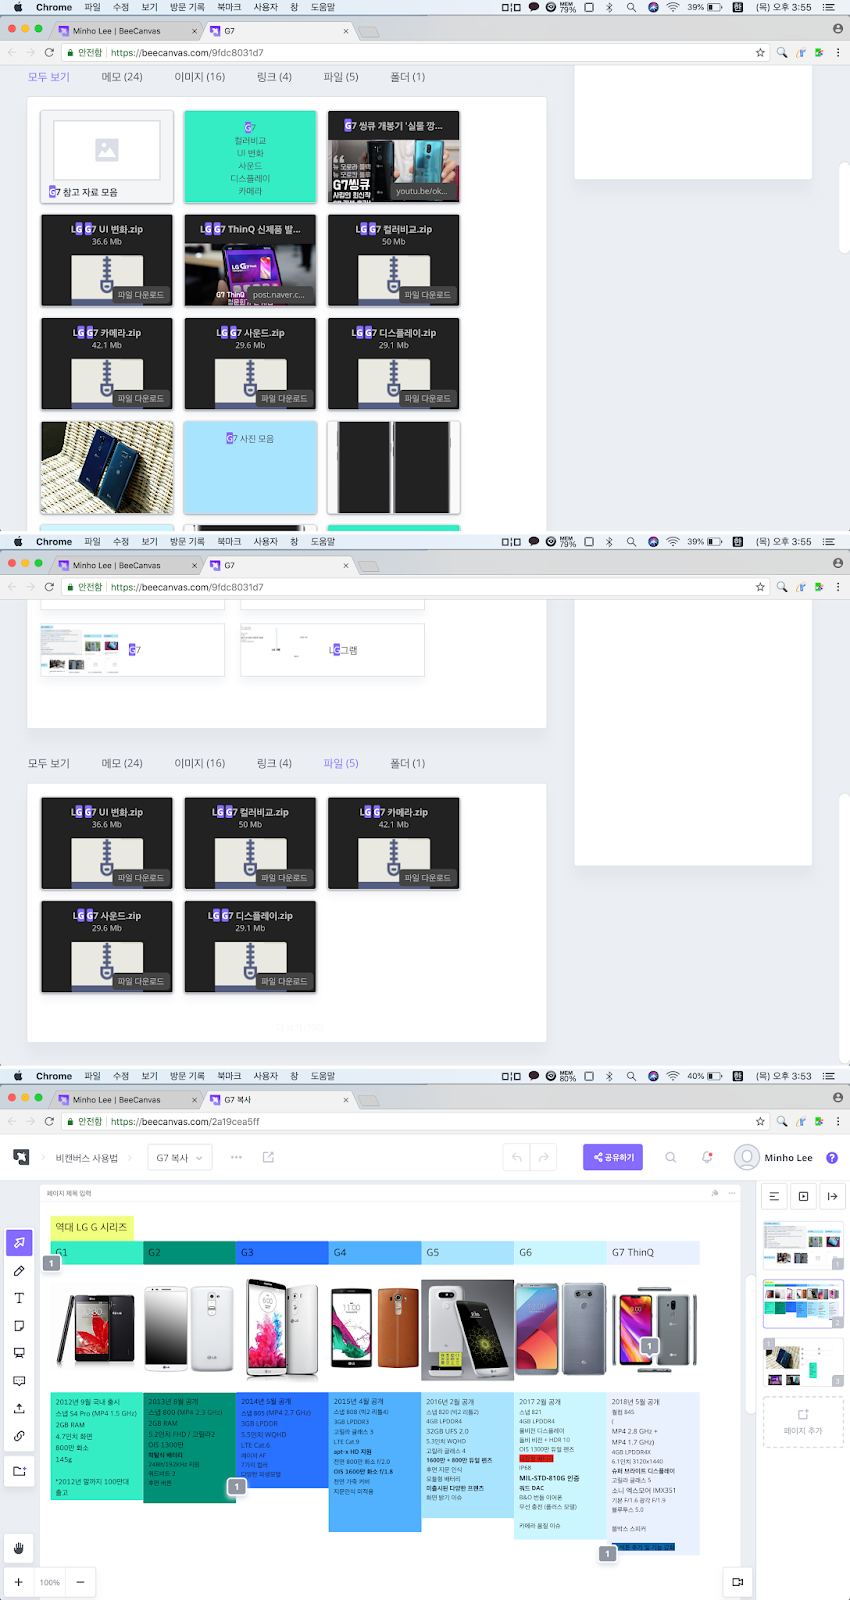Select page 2 thumbnail in right panel
Screen dimensions: 850x1600
802,1303
